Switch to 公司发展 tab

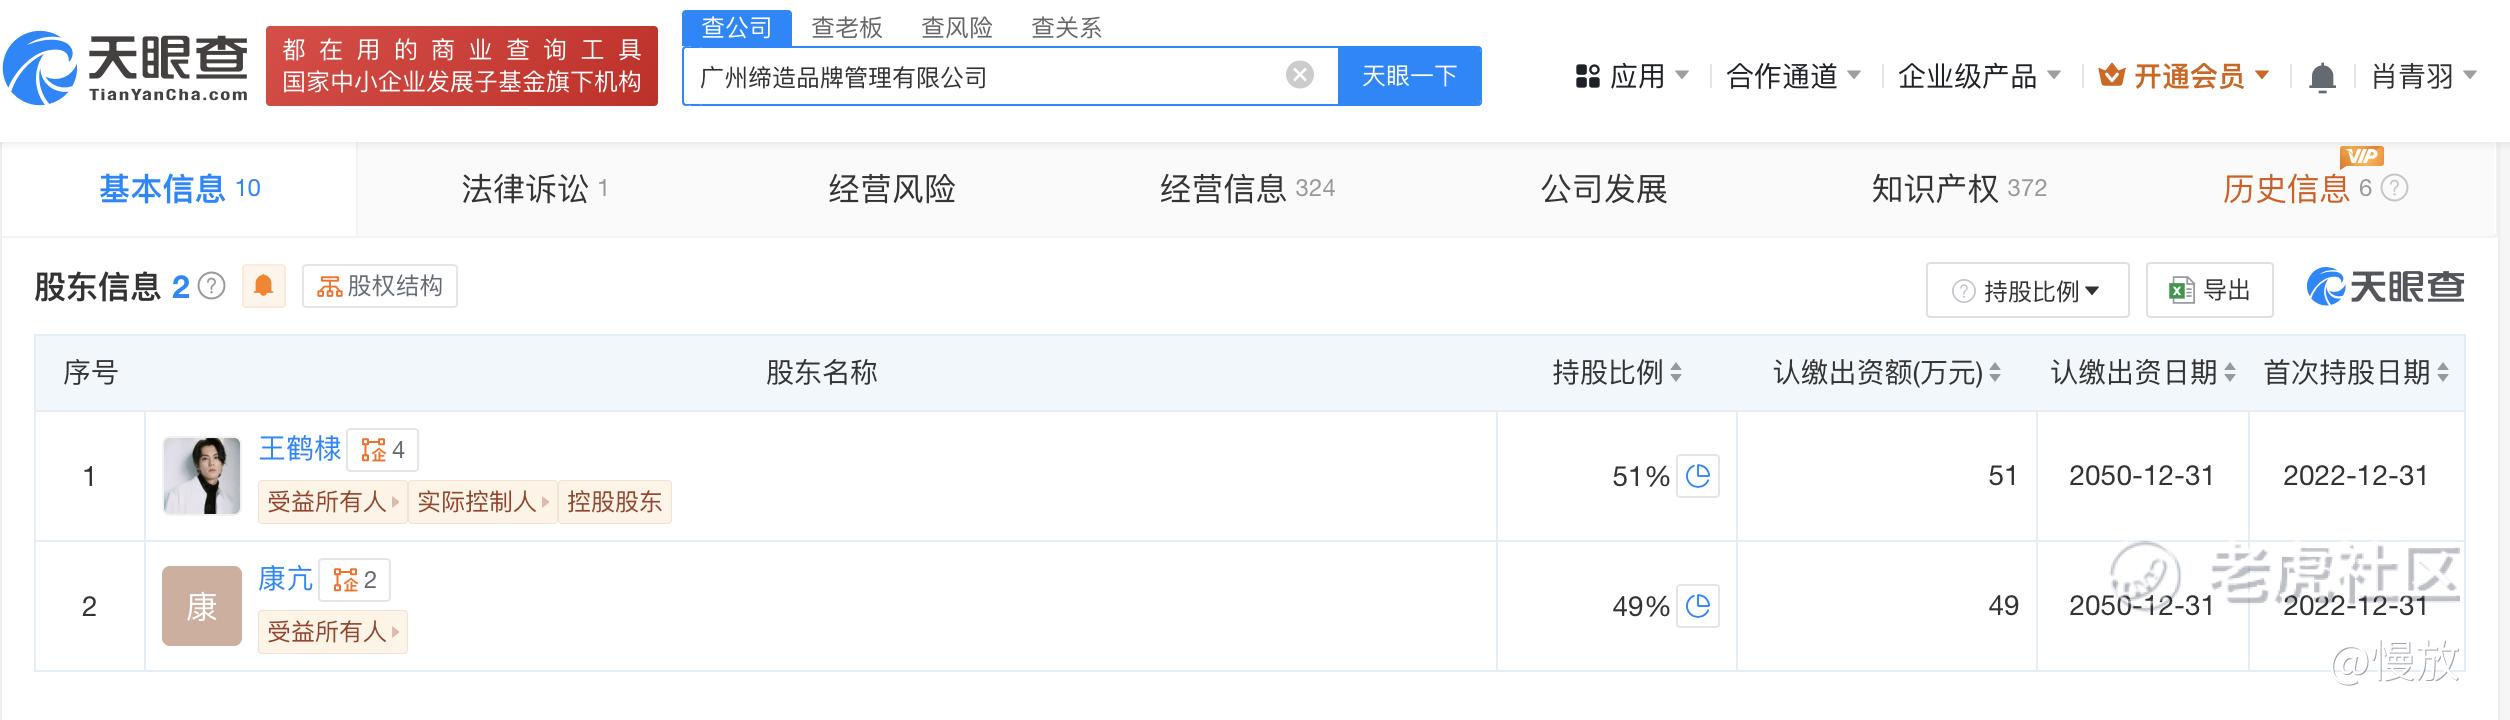[x=1604, y=189]
